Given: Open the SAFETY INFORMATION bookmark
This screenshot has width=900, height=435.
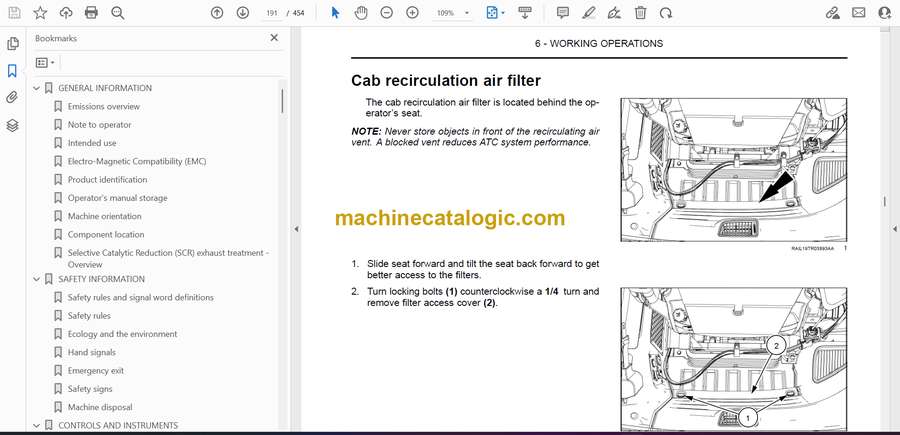Looking at the screenshot, I should 102,279.
